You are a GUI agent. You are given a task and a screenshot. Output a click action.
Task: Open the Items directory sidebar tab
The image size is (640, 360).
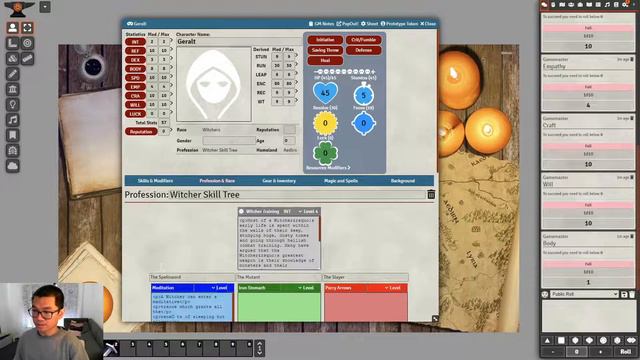(580, 4)
